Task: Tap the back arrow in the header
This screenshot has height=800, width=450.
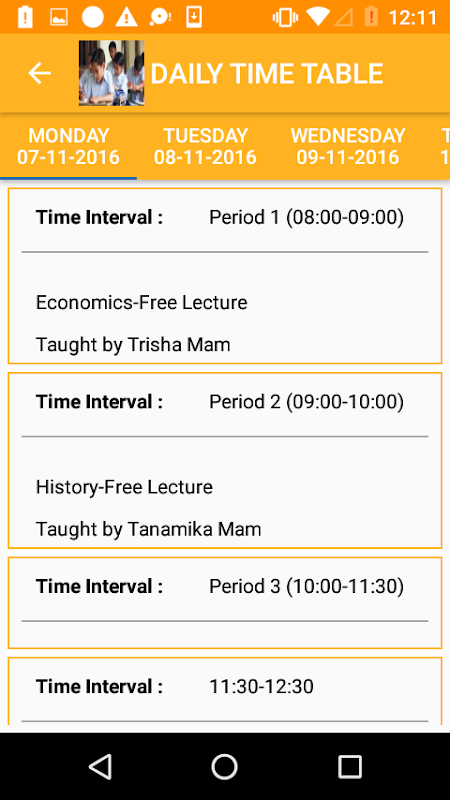Action: tap(39, 73)
